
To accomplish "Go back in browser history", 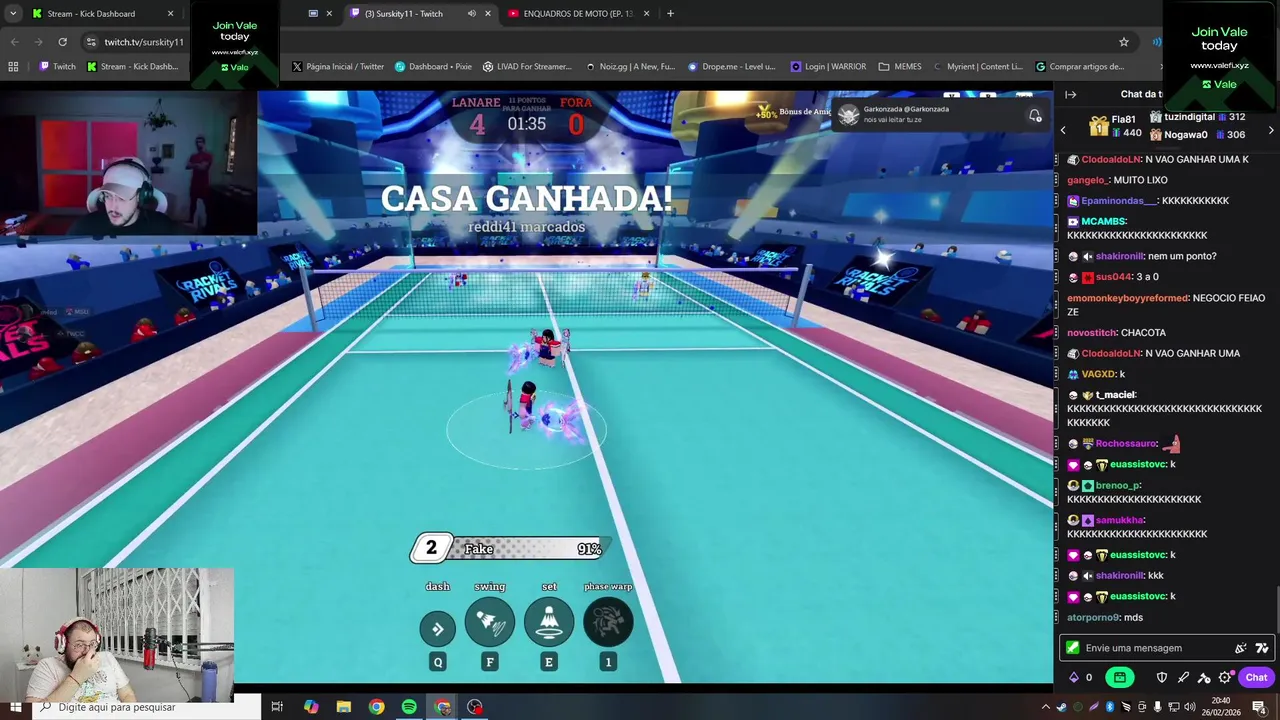I will pyautogui.click(x=14, y=42).
